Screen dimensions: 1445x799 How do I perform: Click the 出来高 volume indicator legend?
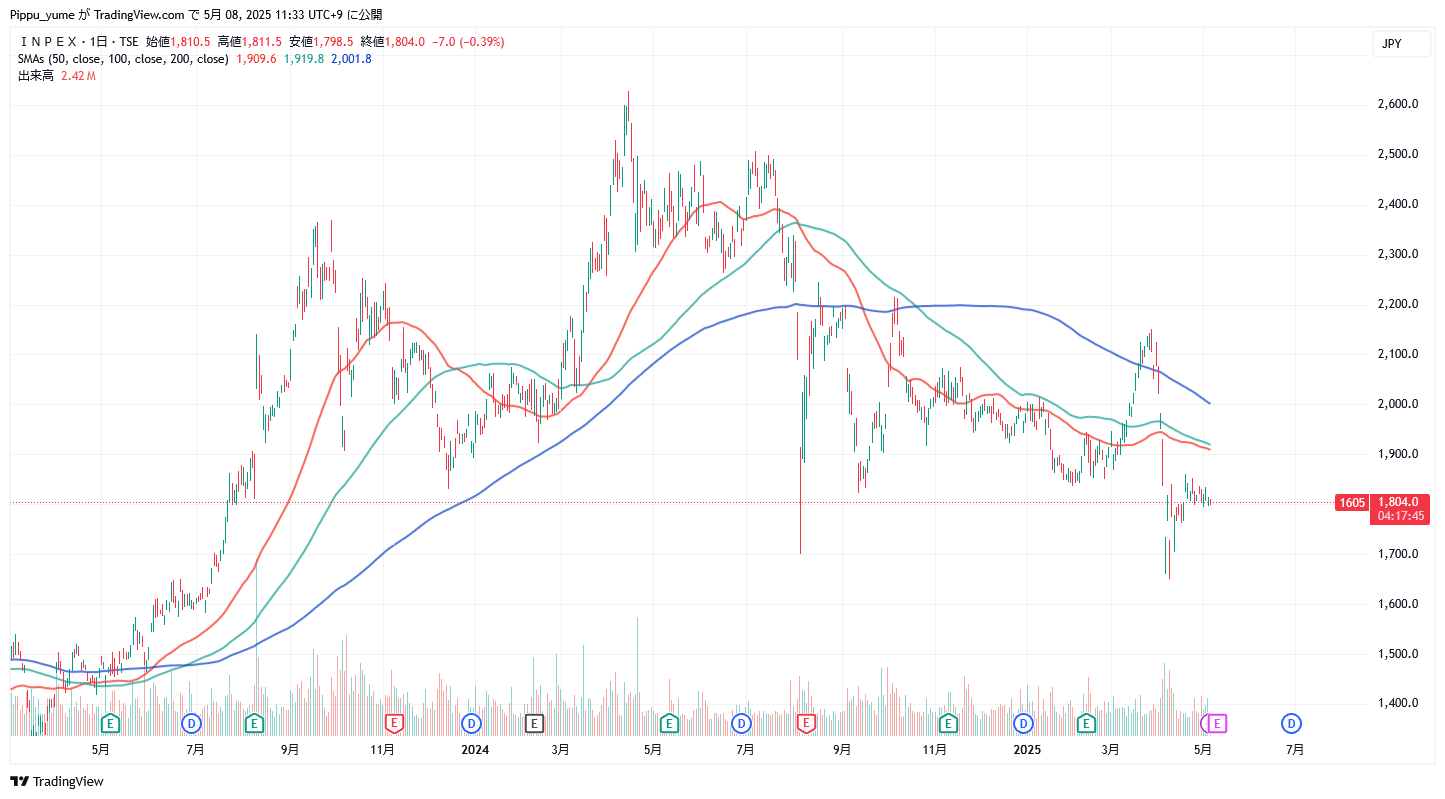[36, 76]
